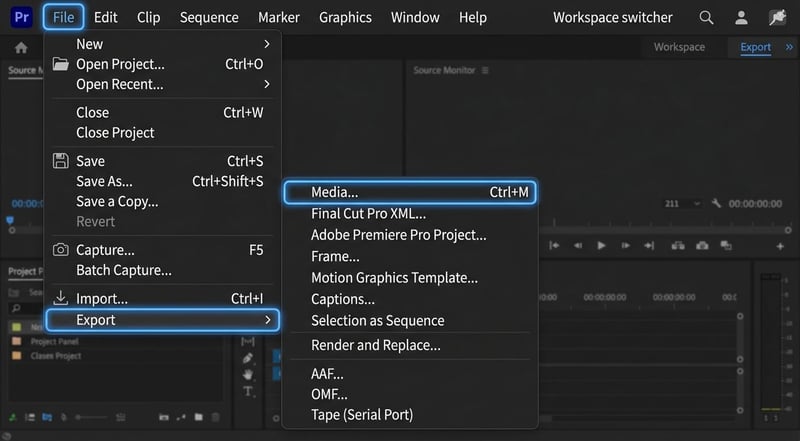The width and height of the screenshot is (800, 441).
Task: Expand Export submenu in File menu
Action: point(163,320)
